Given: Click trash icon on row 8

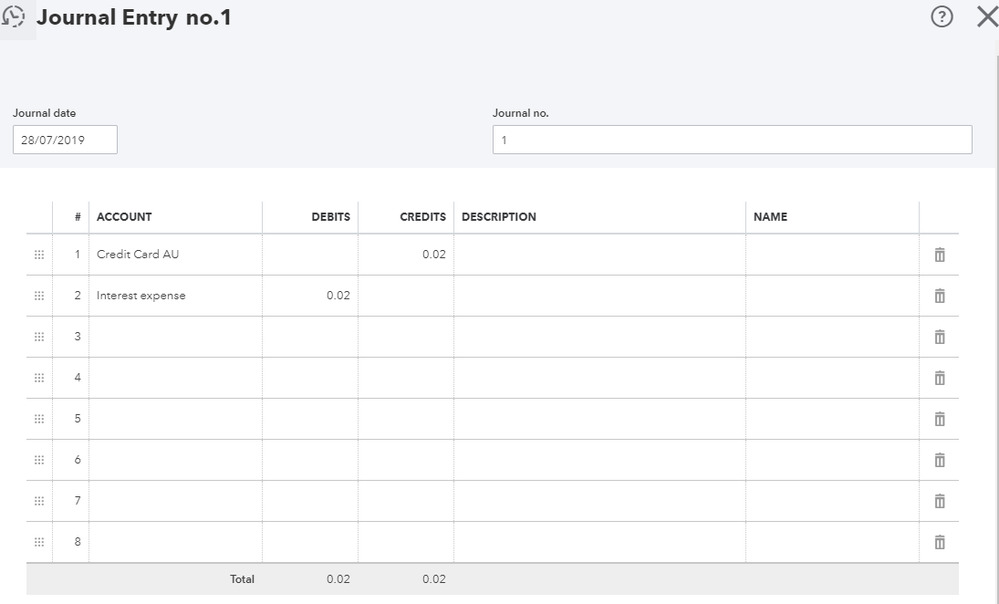Looking at the screenshot, I should tap(939, 542).
